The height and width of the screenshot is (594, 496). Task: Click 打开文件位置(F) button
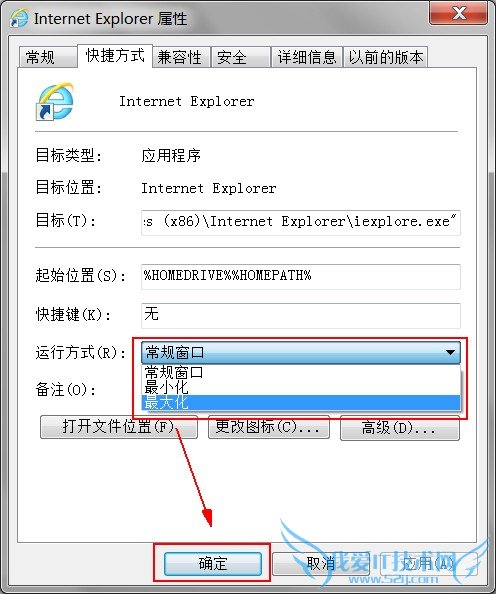coord(119,427)
